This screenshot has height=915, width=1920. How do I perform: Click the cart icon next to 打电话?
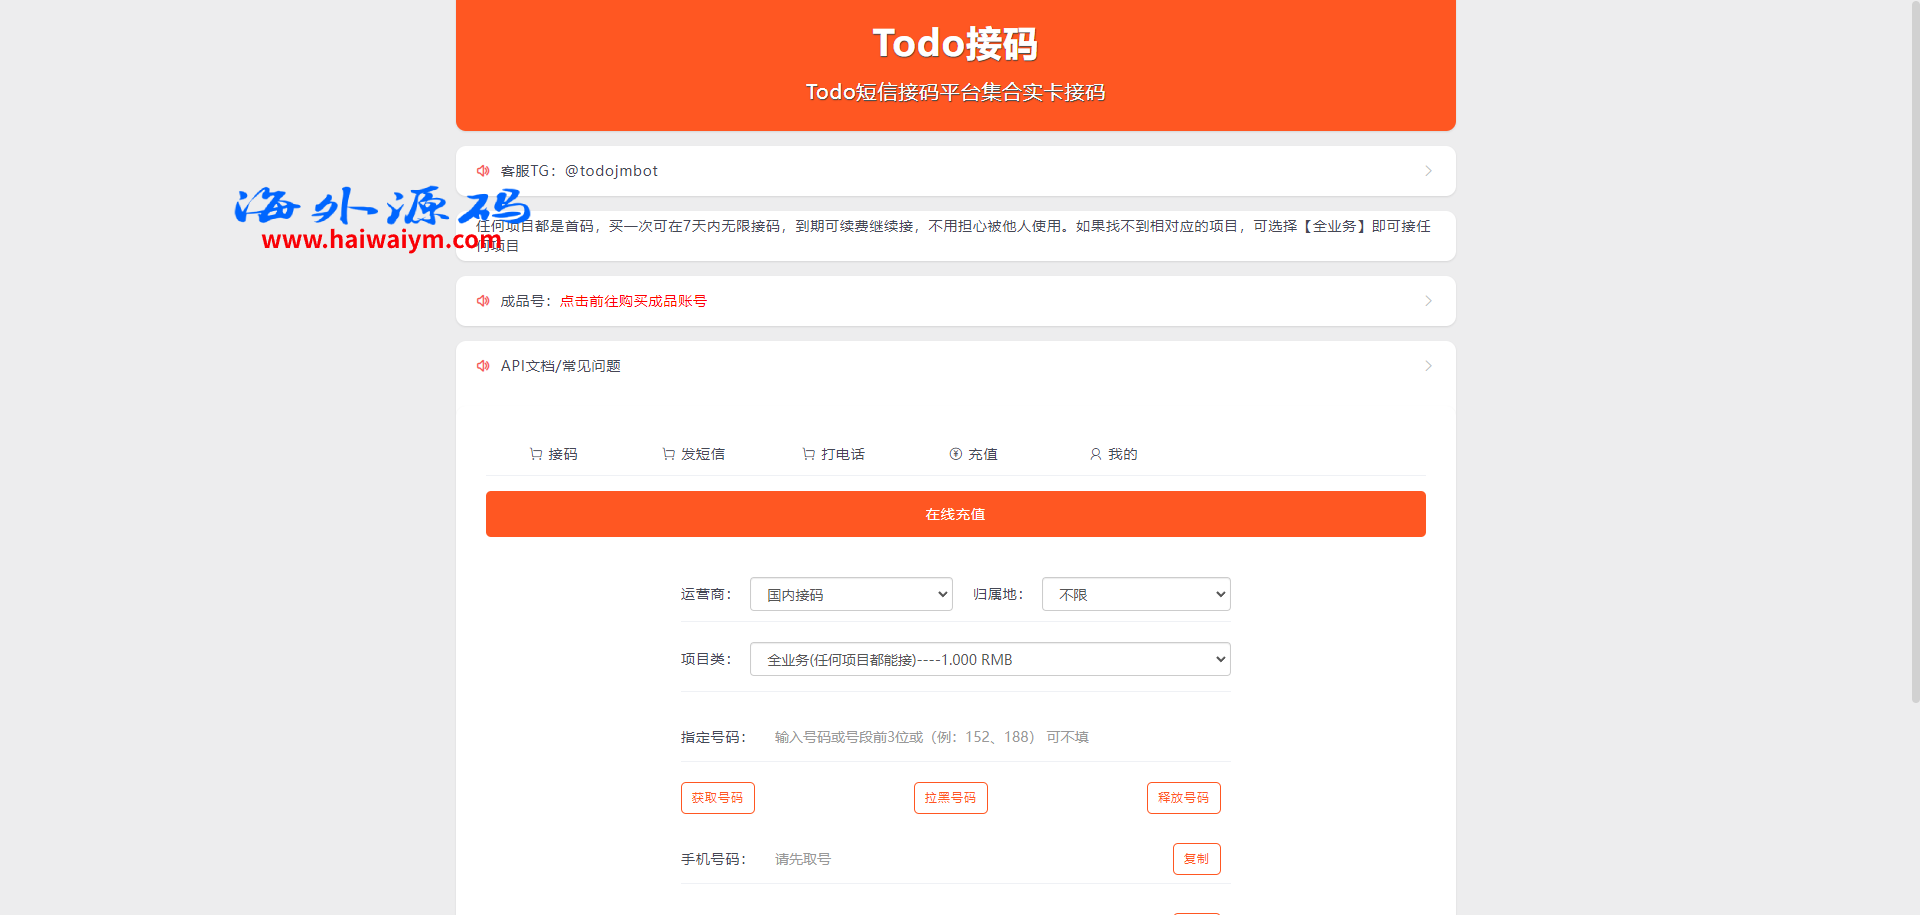(x=809, y=454)
